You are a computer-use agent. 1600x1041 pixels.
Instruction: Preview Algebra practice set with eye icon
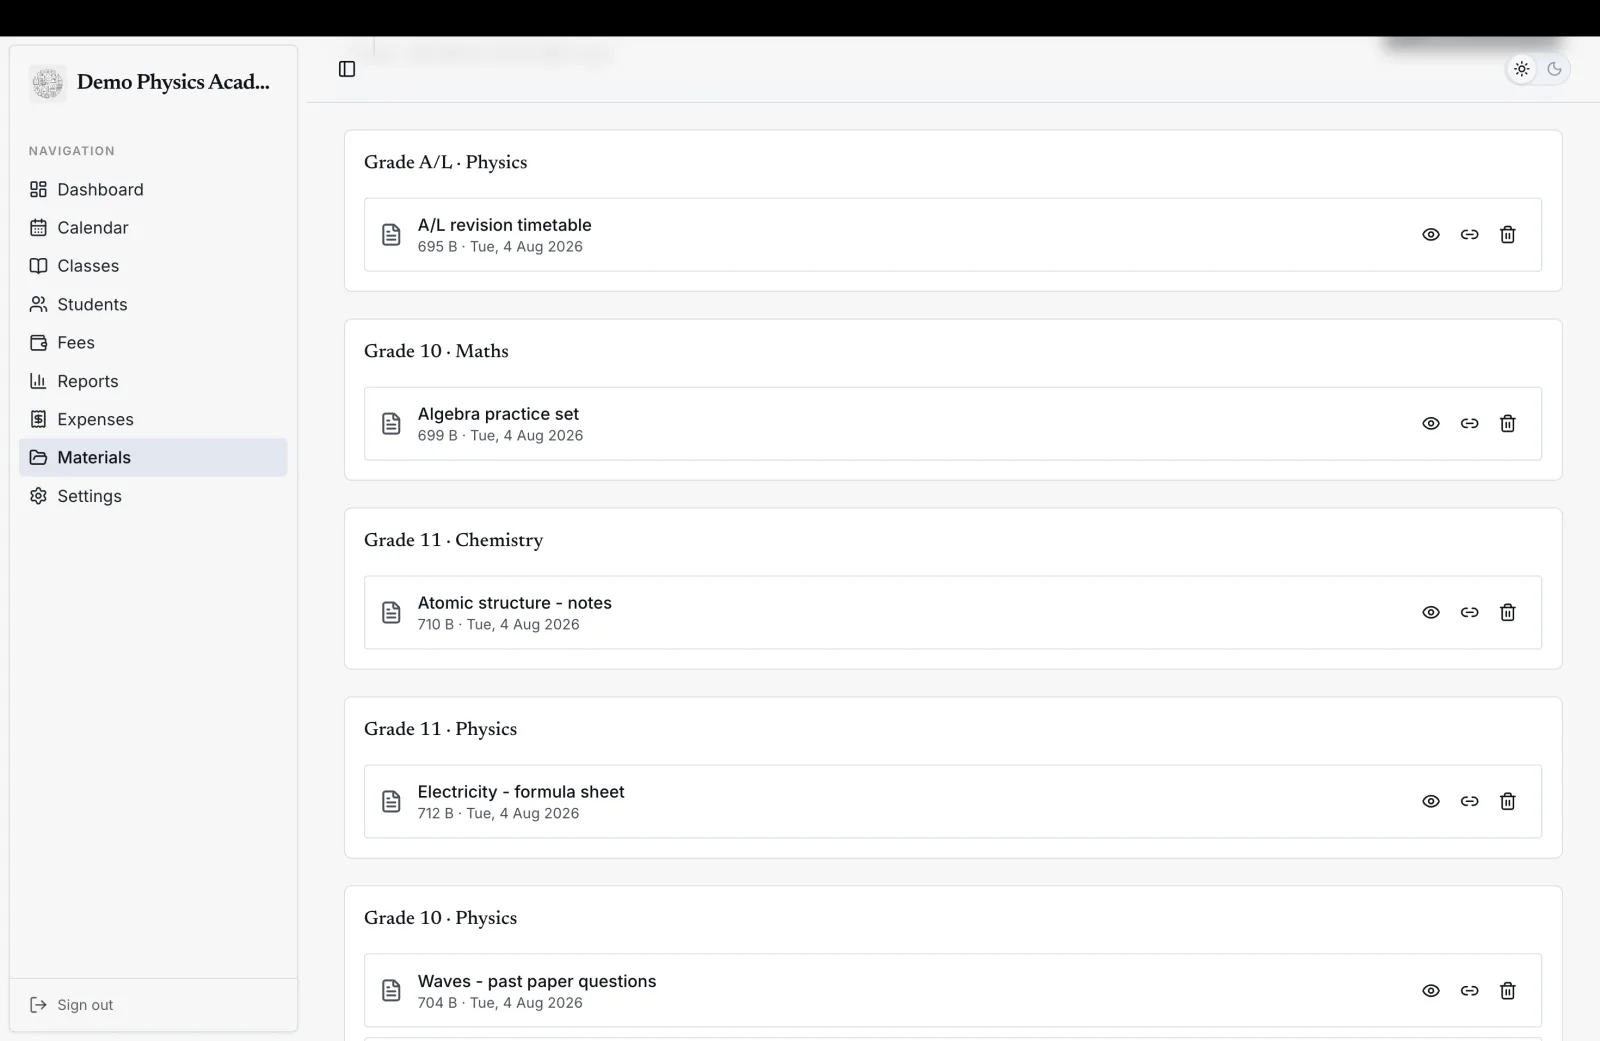[1431, 423]
